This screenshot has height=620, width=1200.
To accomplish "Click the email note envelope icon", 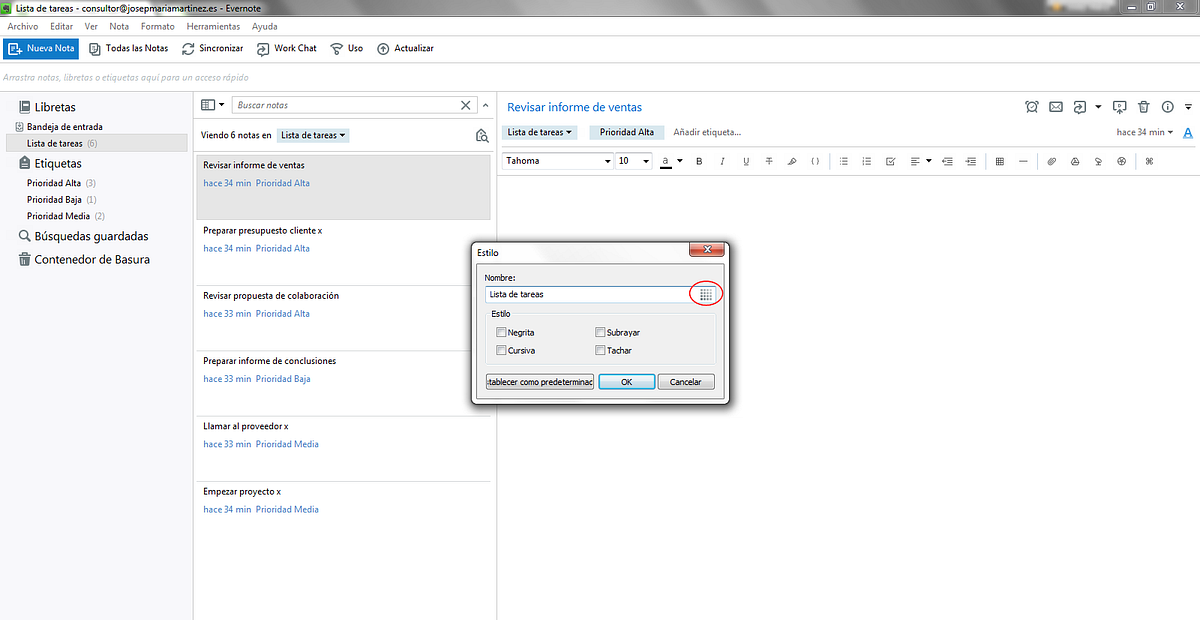I will 1055,107.
